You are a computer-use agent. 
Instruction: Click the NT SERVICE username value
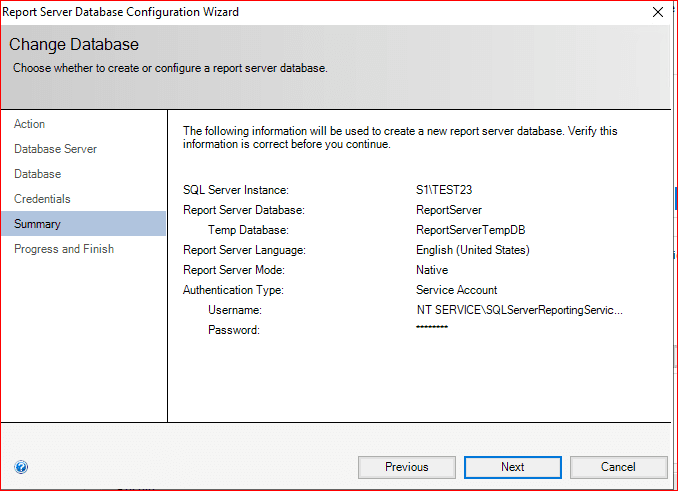point(519,310)
